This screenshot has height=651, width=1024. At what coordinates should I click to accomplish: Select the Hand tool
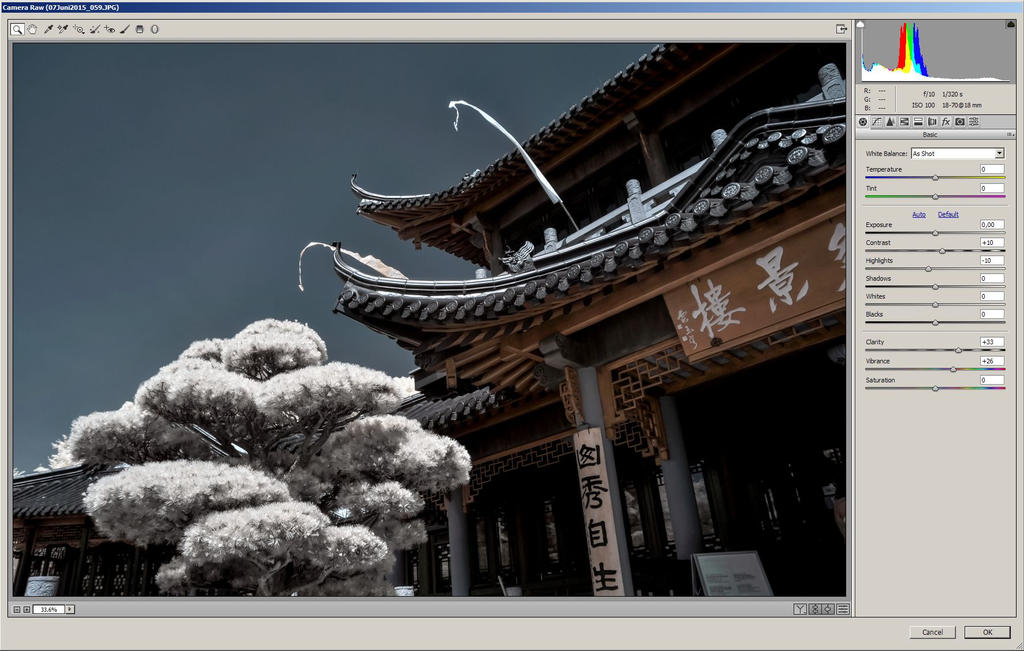[x=33, y=29]
